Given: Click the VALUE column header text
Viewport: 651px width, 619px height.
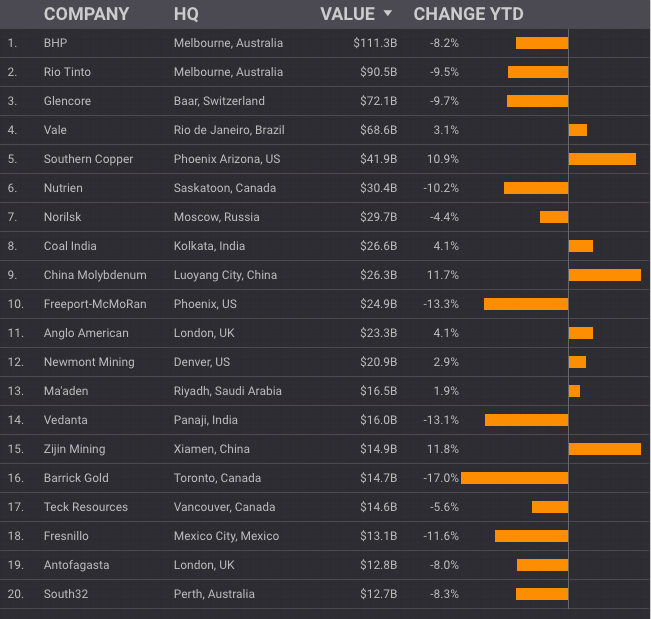Looking at the screenshot, I should click(345, 14).
